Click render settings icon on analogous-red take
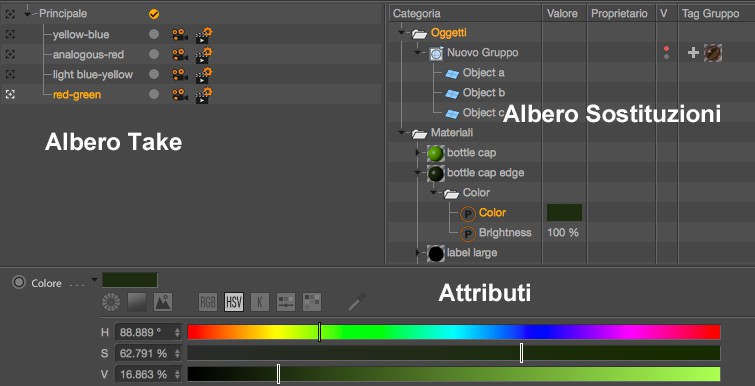Image resolution: width=755 pixels, height=386 pixels. (x=204, y=55)
